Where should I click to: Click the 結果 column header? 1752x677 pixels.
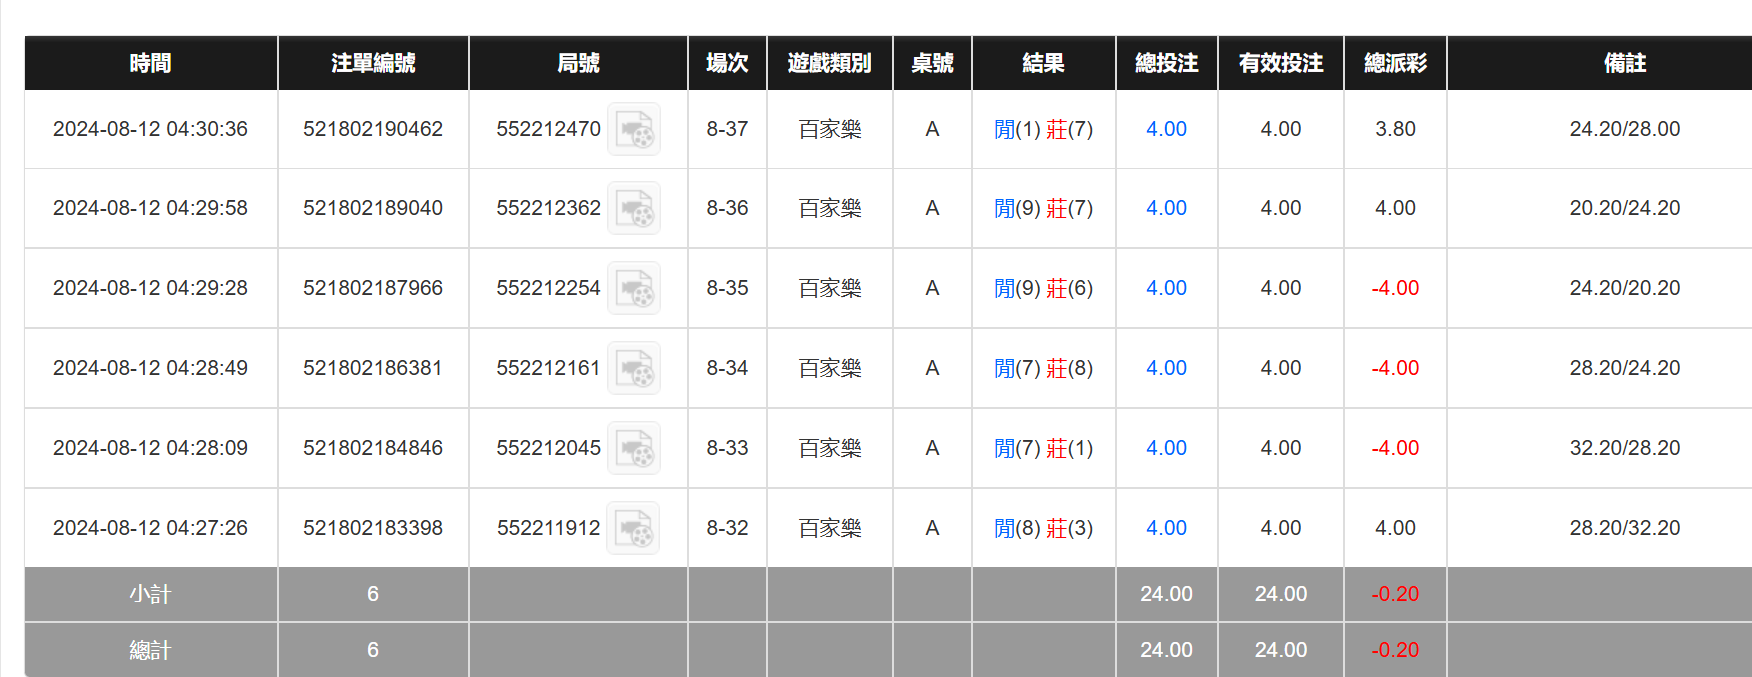(x=1043, y=63)
